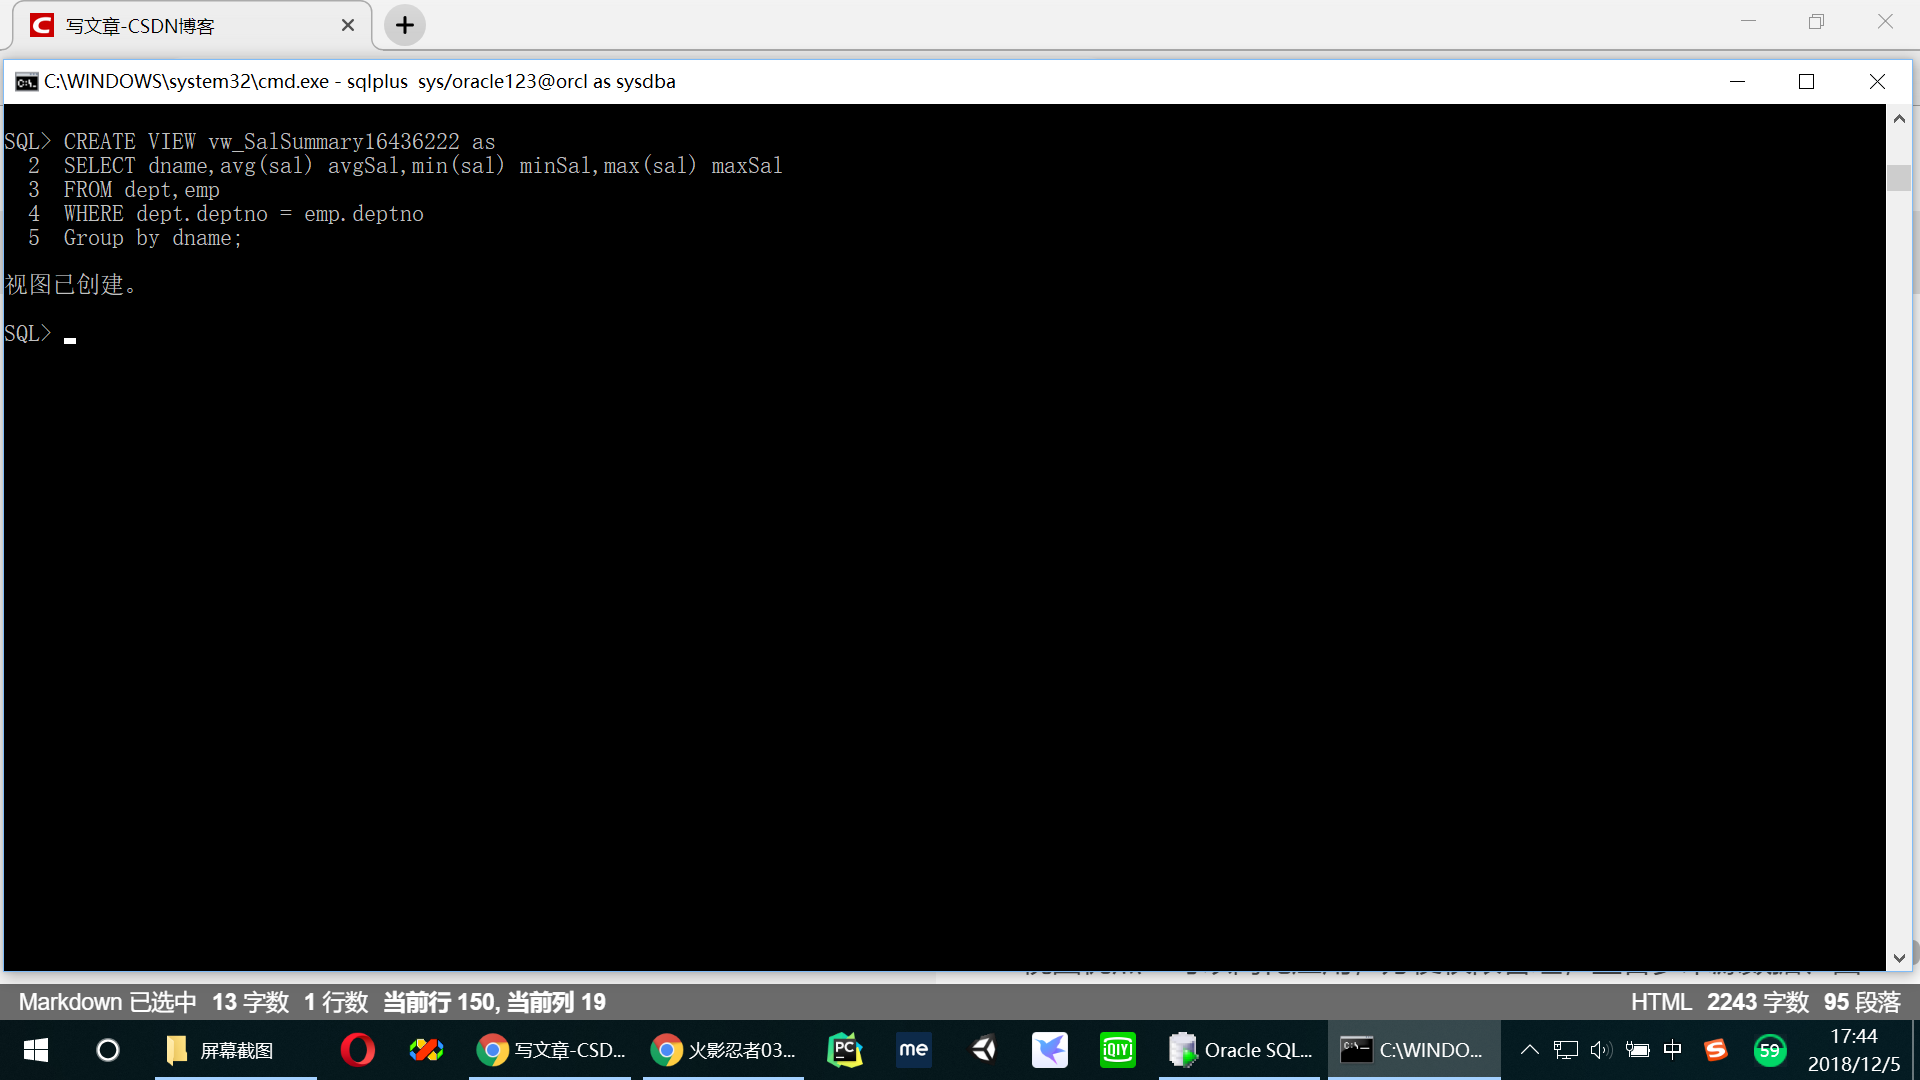The height and width of the screenshot is (1080, 1920).
Task: Click the Sogou input tray icon
Action: click(1716, 1050)
